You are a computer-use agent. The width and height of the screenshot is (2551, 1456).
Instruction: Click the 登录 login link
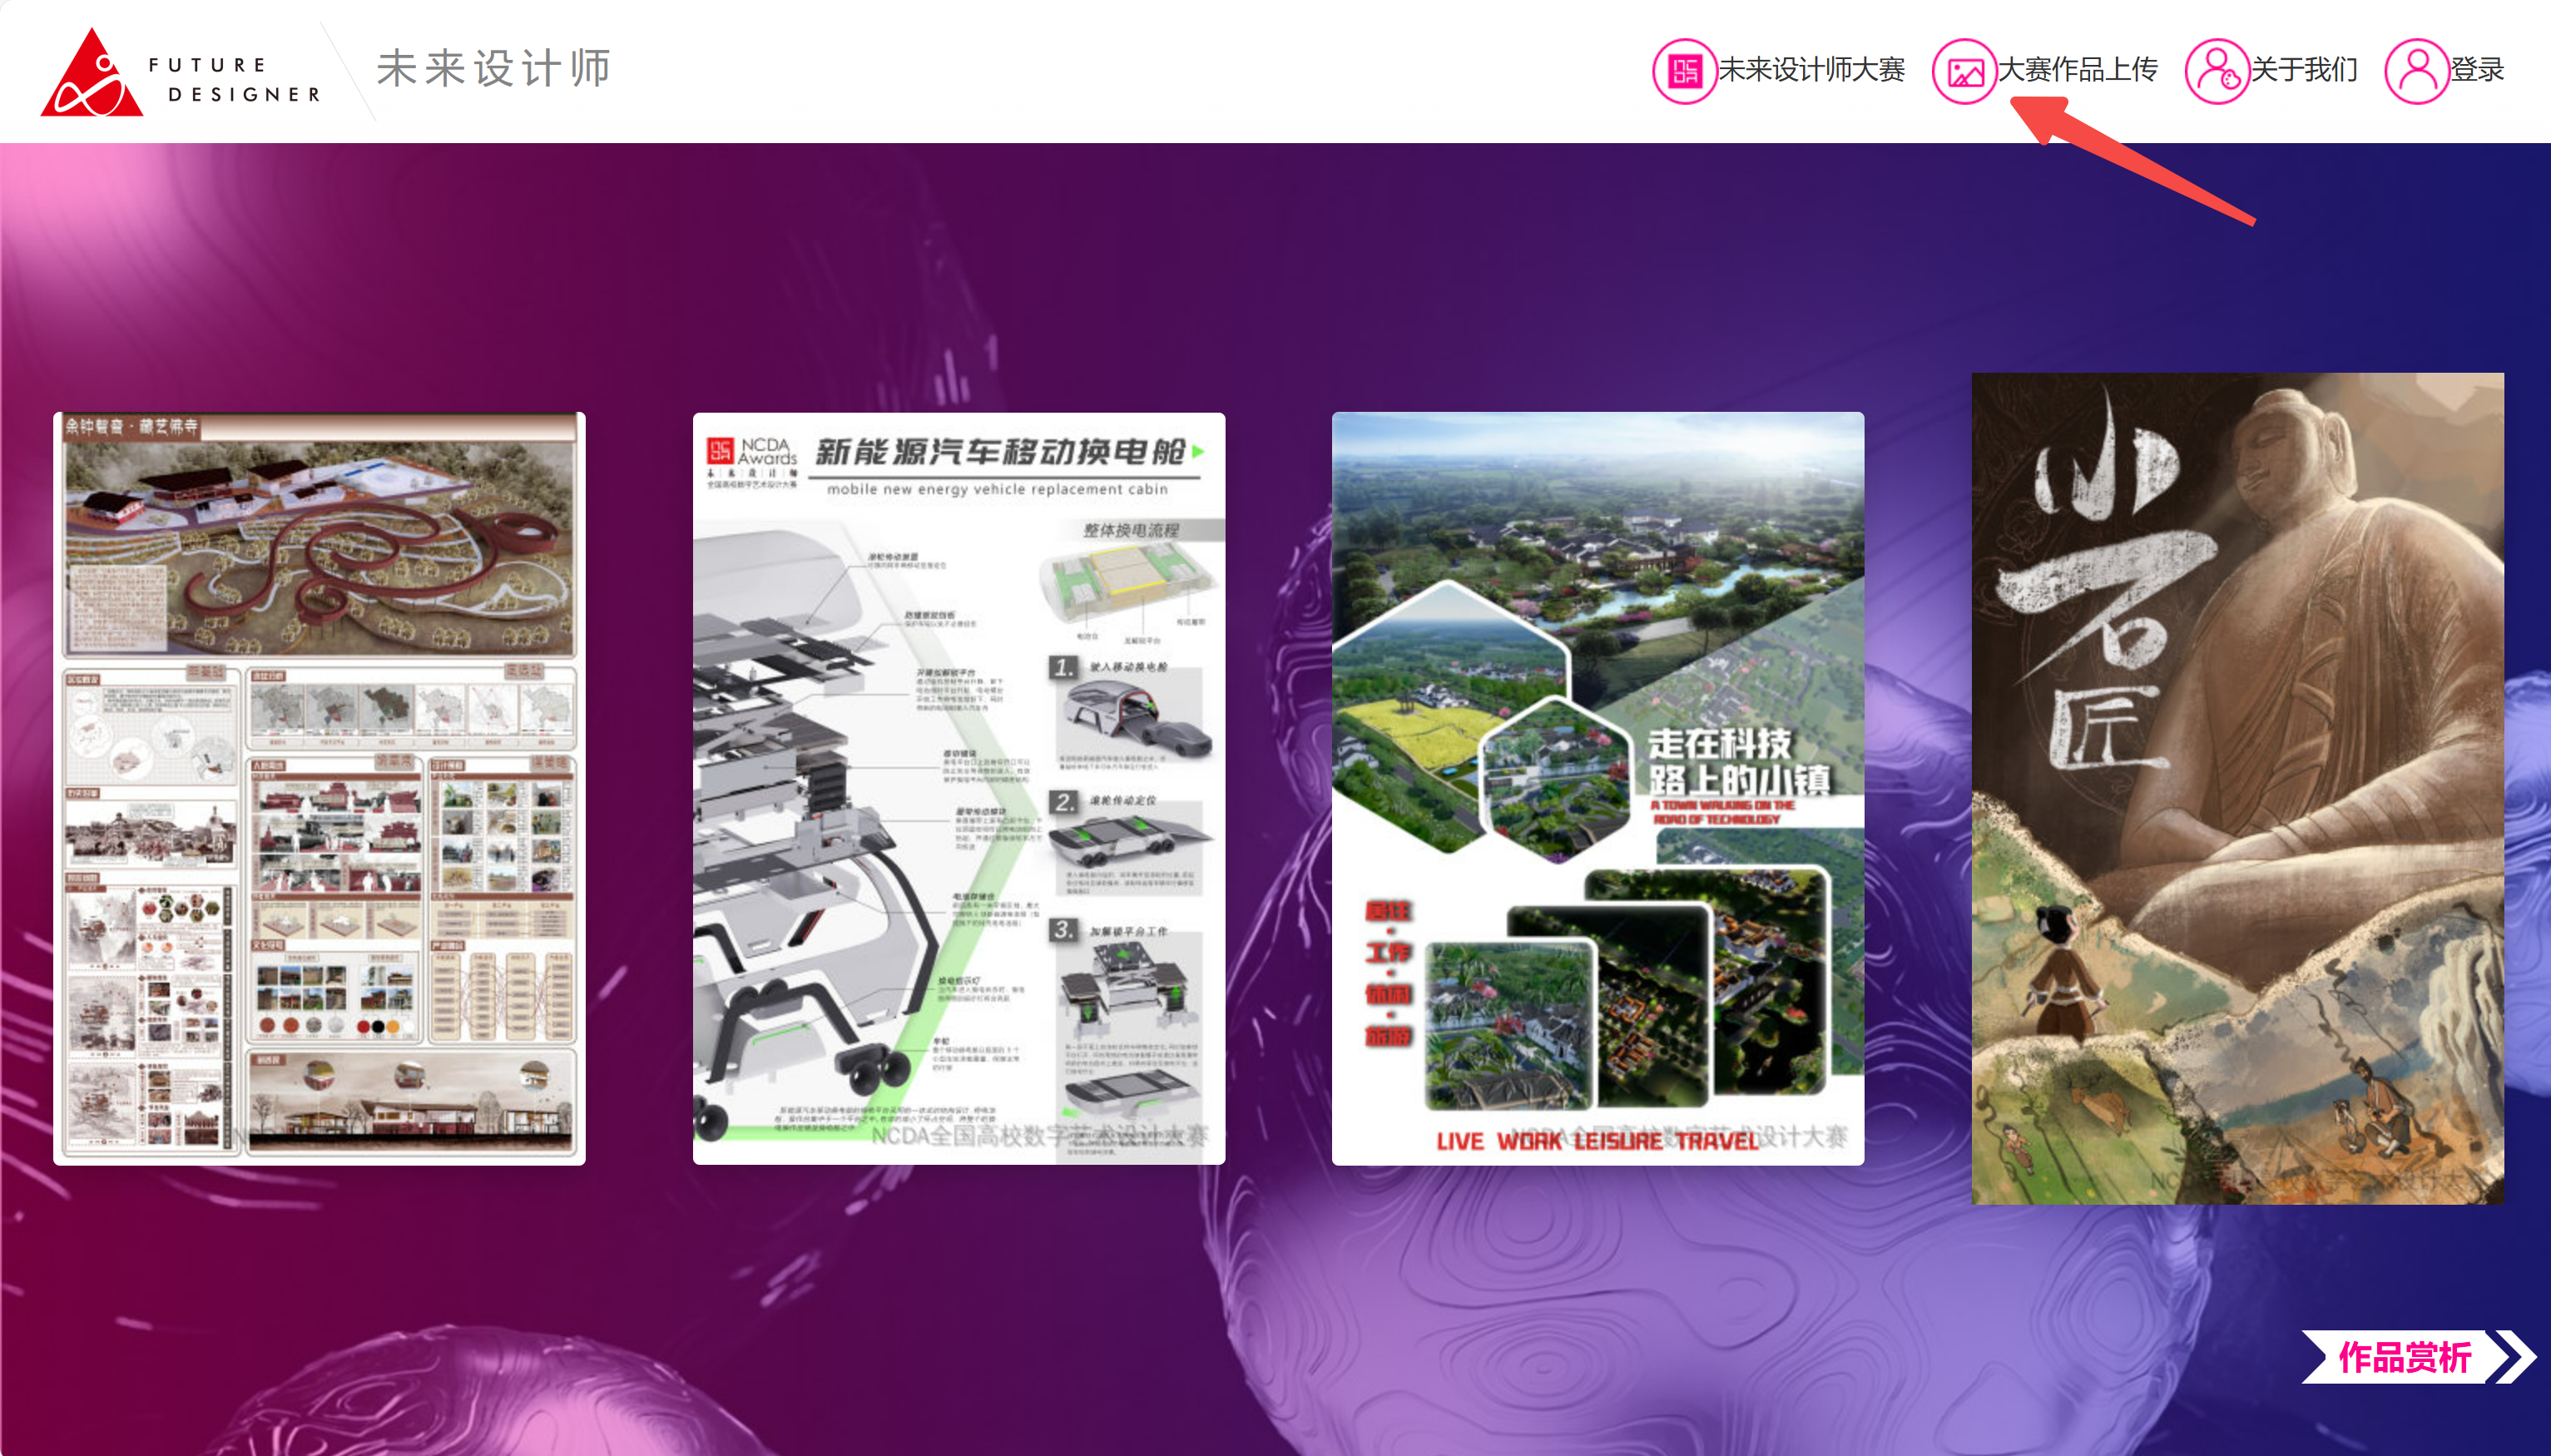(2477, 70)
